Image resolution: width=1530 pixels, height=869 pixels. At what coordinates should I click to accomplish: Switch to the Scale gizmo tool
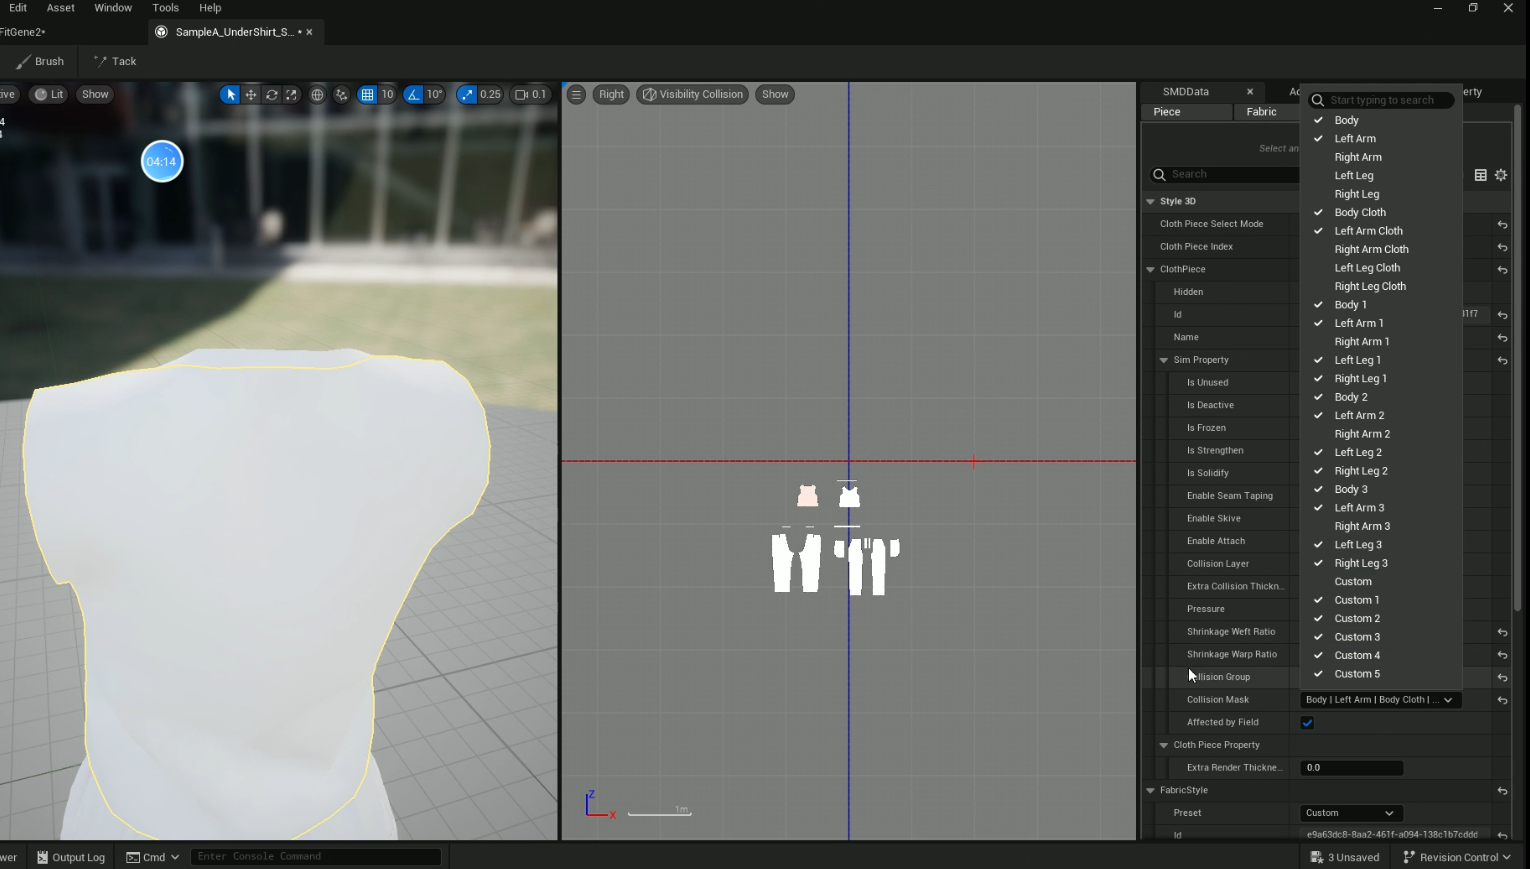tap(291, 94)
